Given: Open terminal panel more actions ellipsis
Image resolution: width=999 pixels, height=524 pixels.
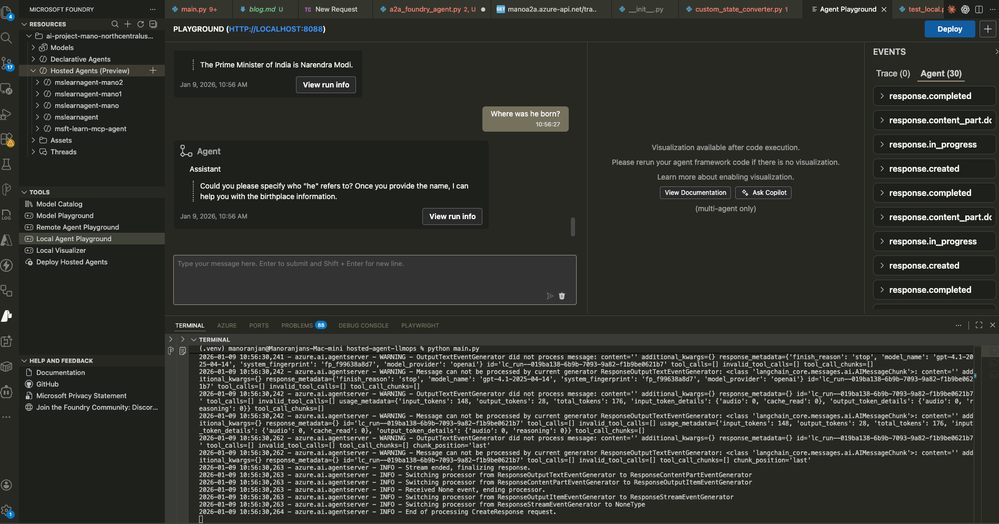Looking at the screenshot, I should (958, 325).
